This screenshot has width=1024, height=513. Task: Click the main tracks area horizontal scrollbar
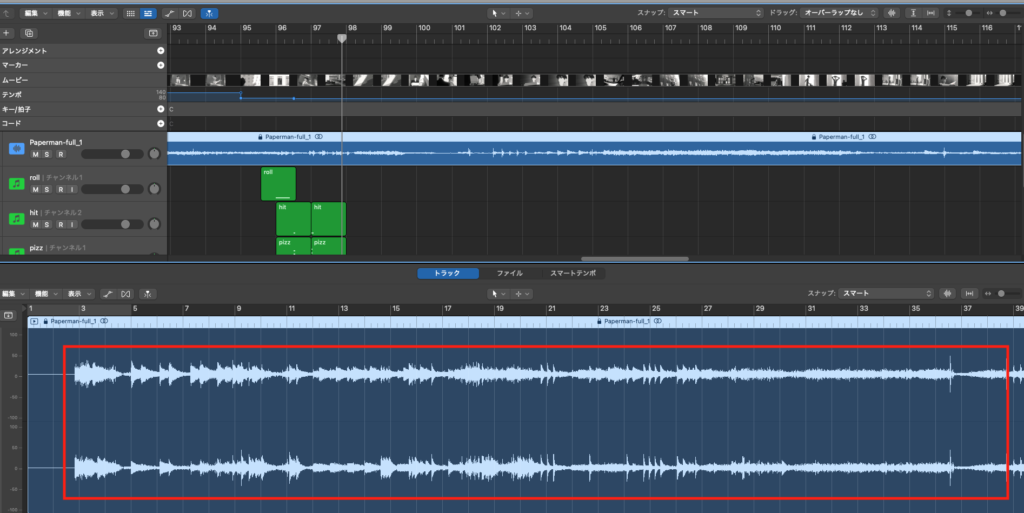coord(635,259)
